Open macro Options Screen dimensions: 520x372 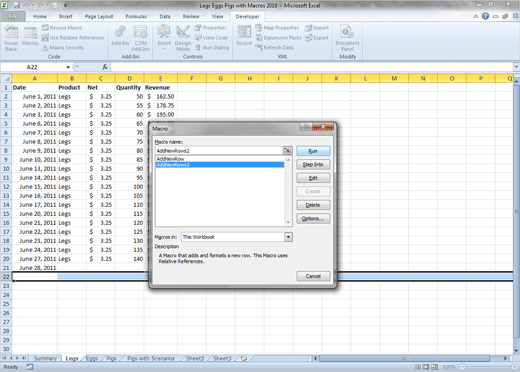(313, 219)
